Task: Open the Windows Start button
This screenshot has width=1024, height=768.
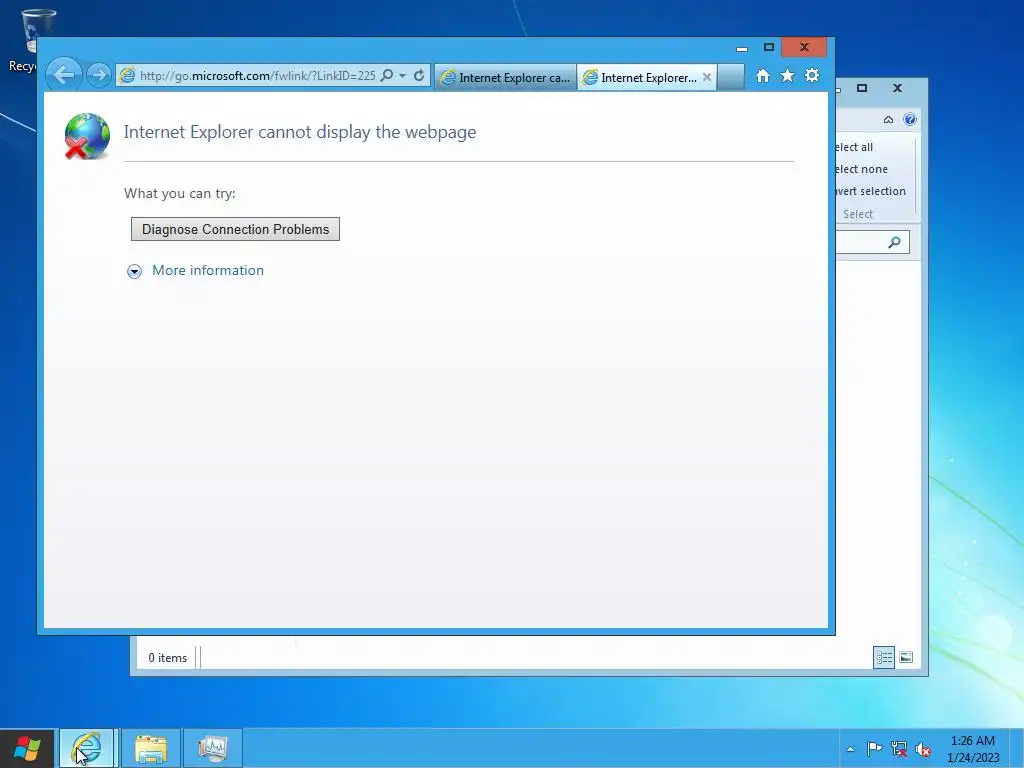Action: point(27,748)
